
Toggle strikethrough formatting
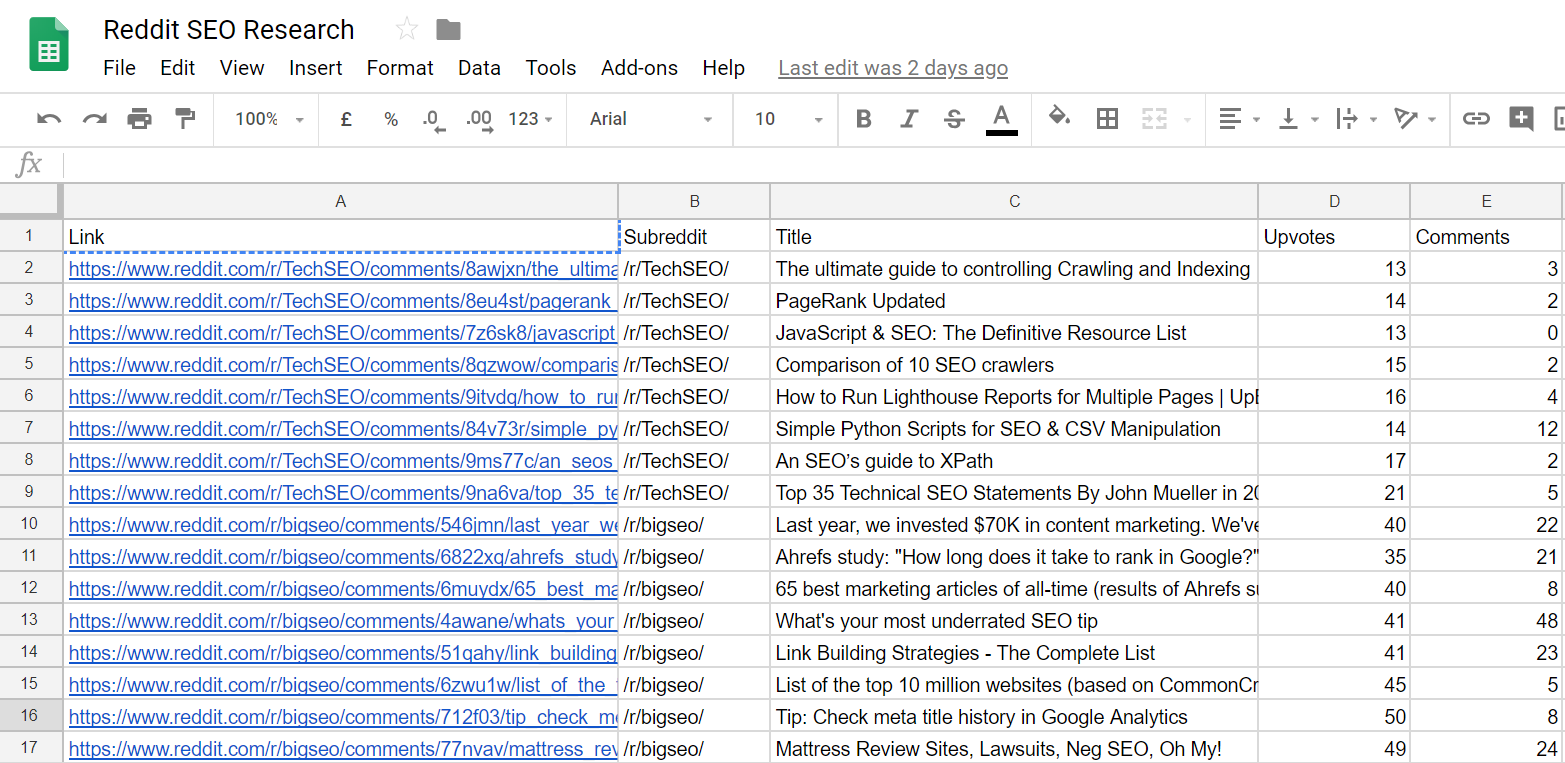(954, 119)
